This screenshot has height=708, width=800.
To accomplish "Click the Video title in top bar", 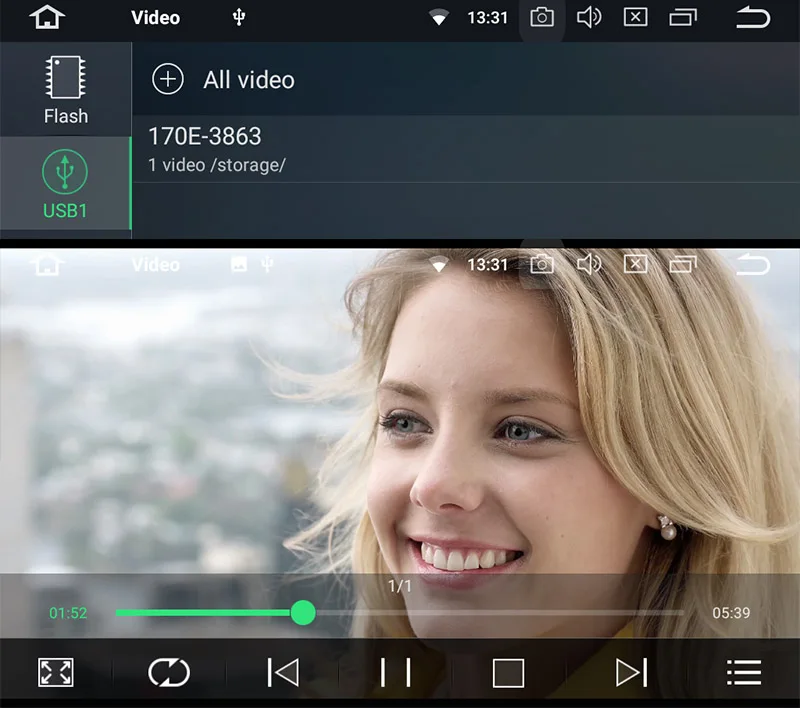I will tap(156, 18).
